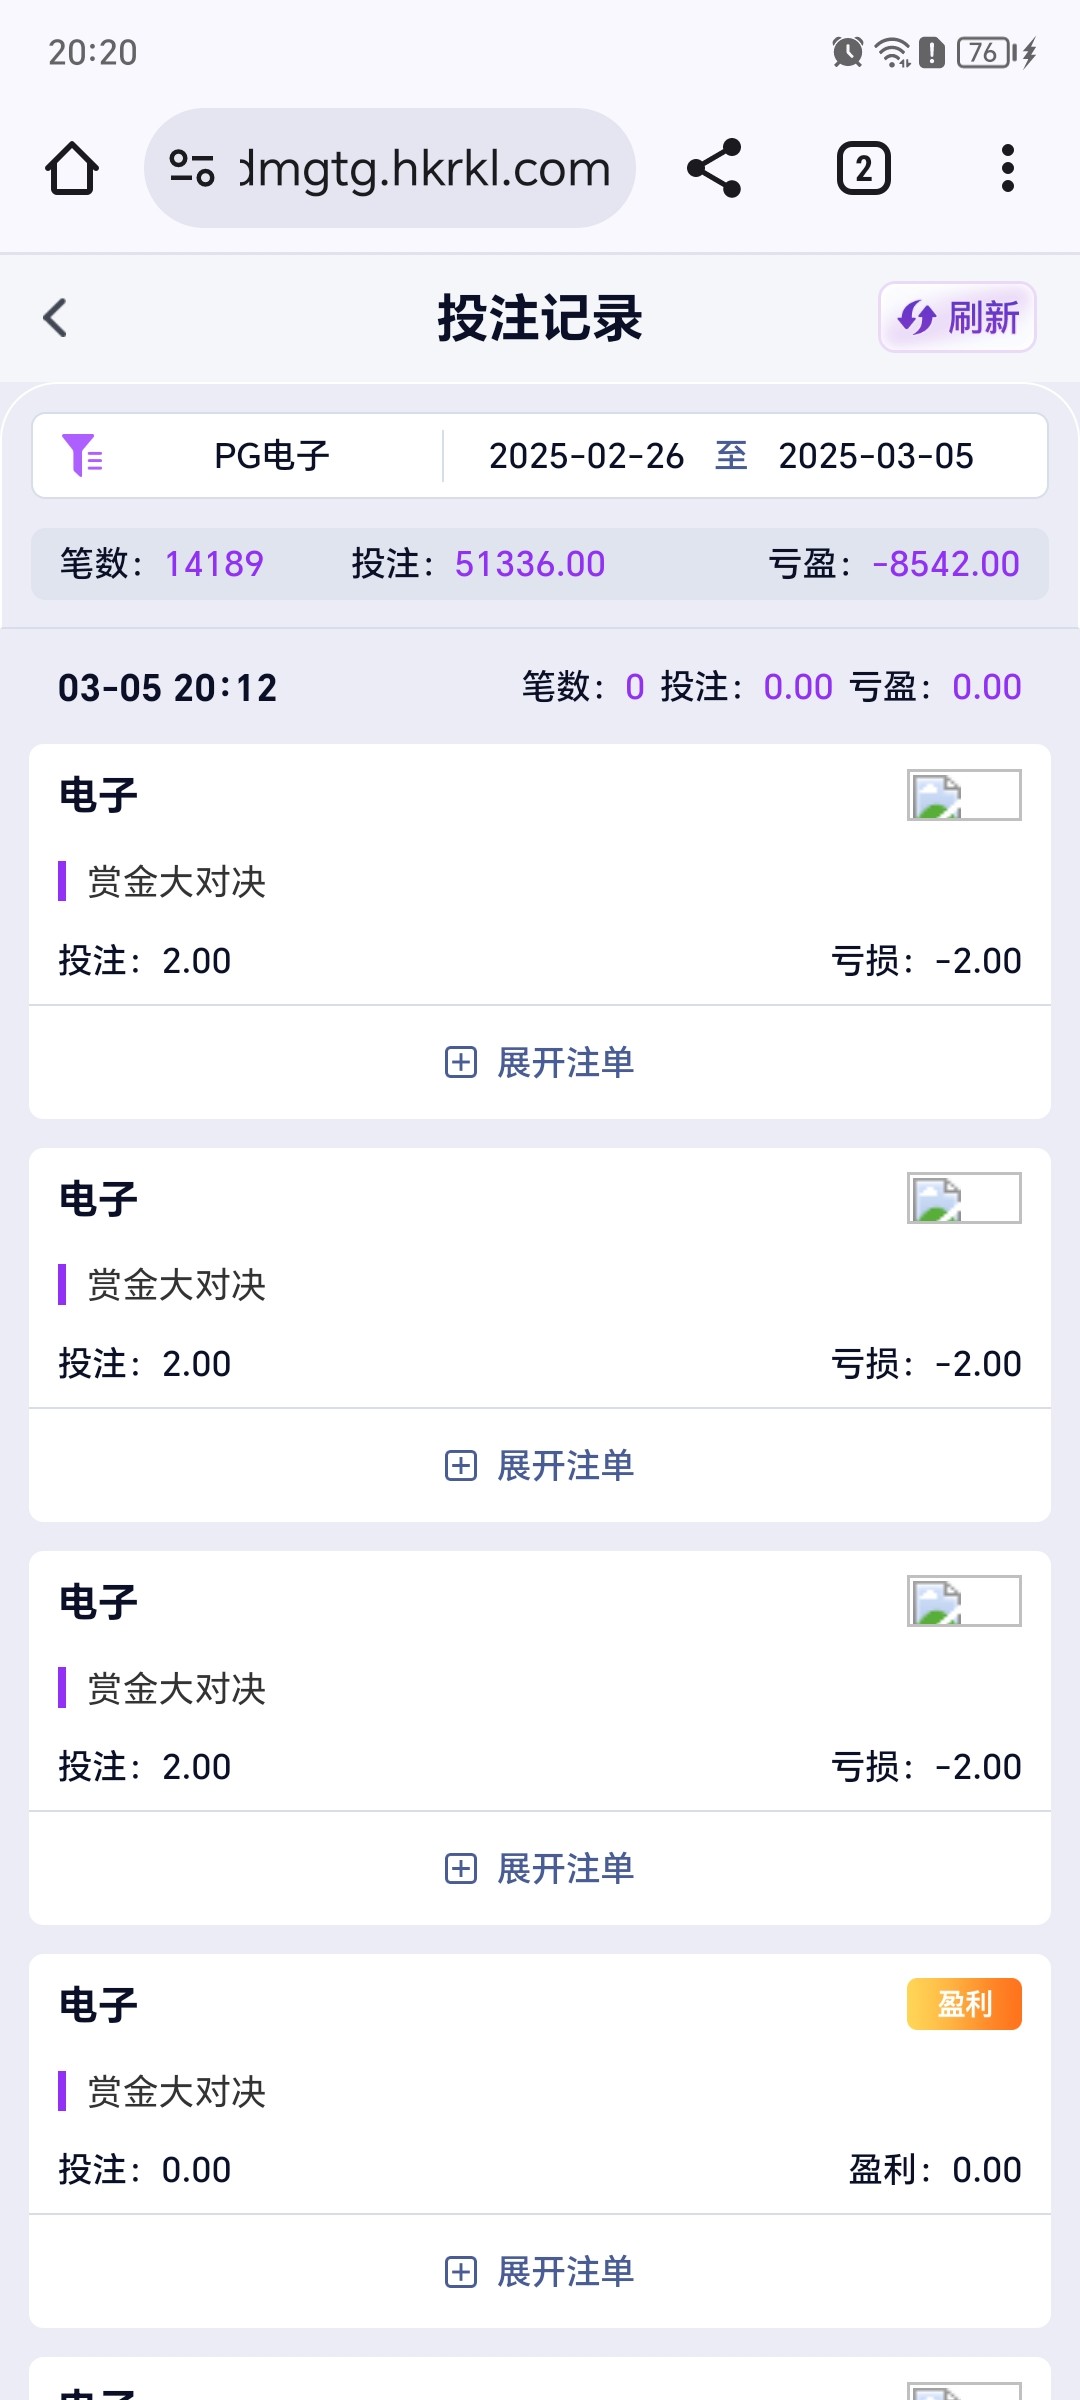Tap the share icon

[x=714, y=168]
